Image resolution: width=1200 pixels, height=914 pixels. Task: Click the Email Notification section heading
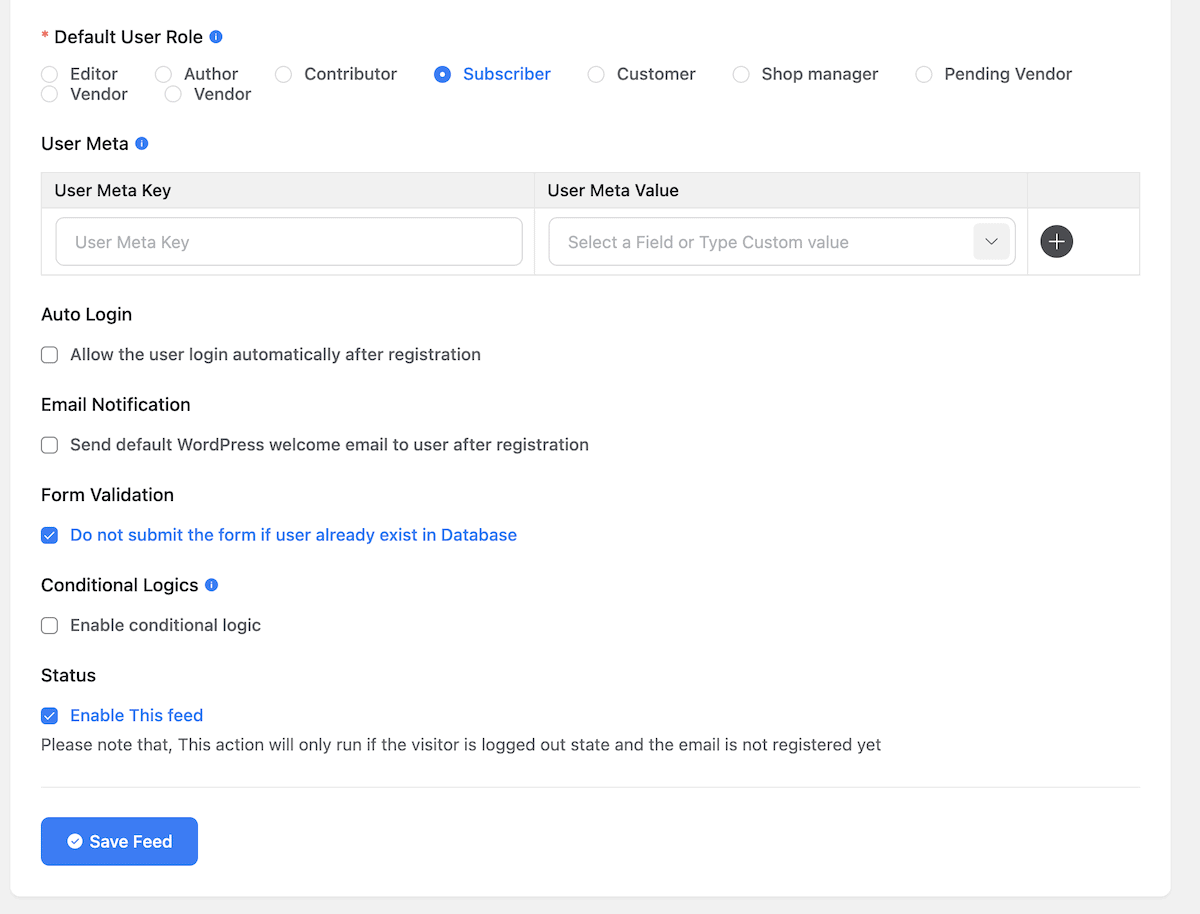116,404
